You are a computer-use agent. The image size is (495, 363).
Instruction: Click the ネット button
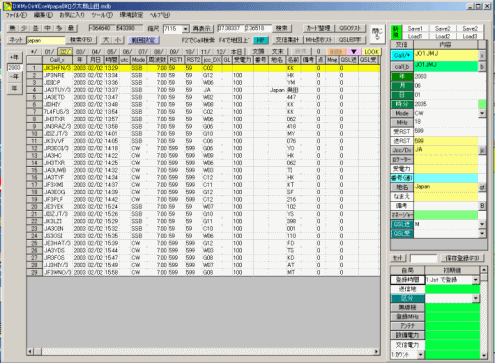16,40
